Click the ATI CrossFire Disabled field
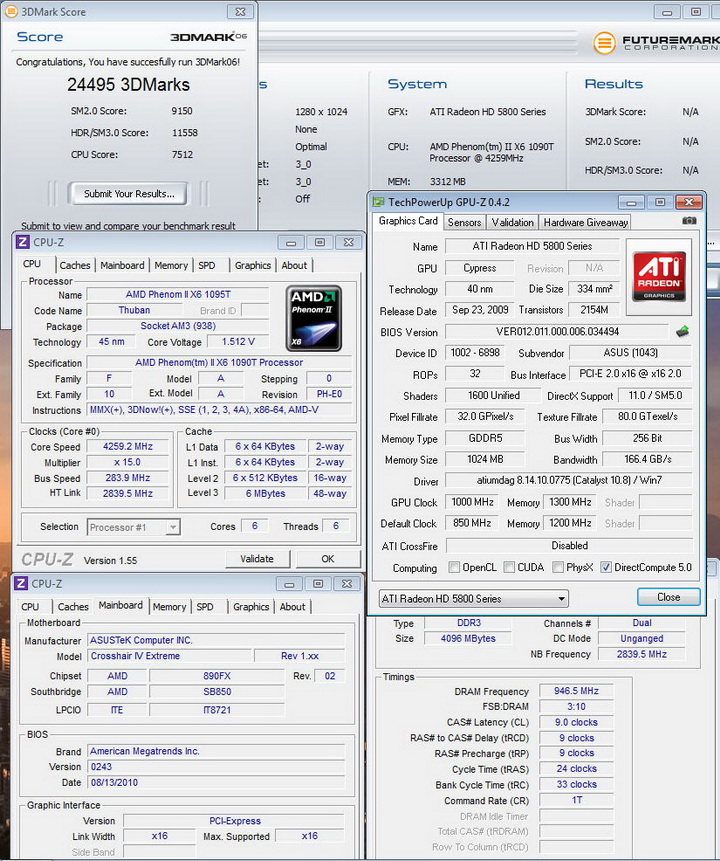Image resolution: width=720 pixels, height=861 pixels. (569, 545)
